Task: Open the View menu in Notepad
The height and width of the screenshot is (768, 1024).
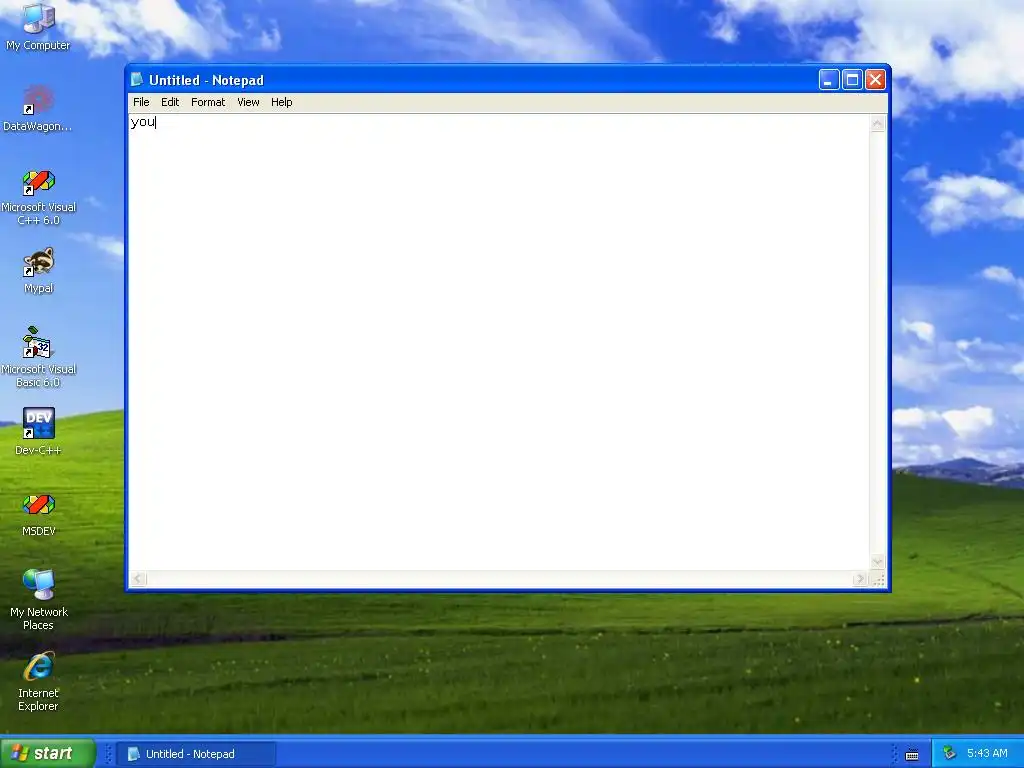Action: pos(248,102)
